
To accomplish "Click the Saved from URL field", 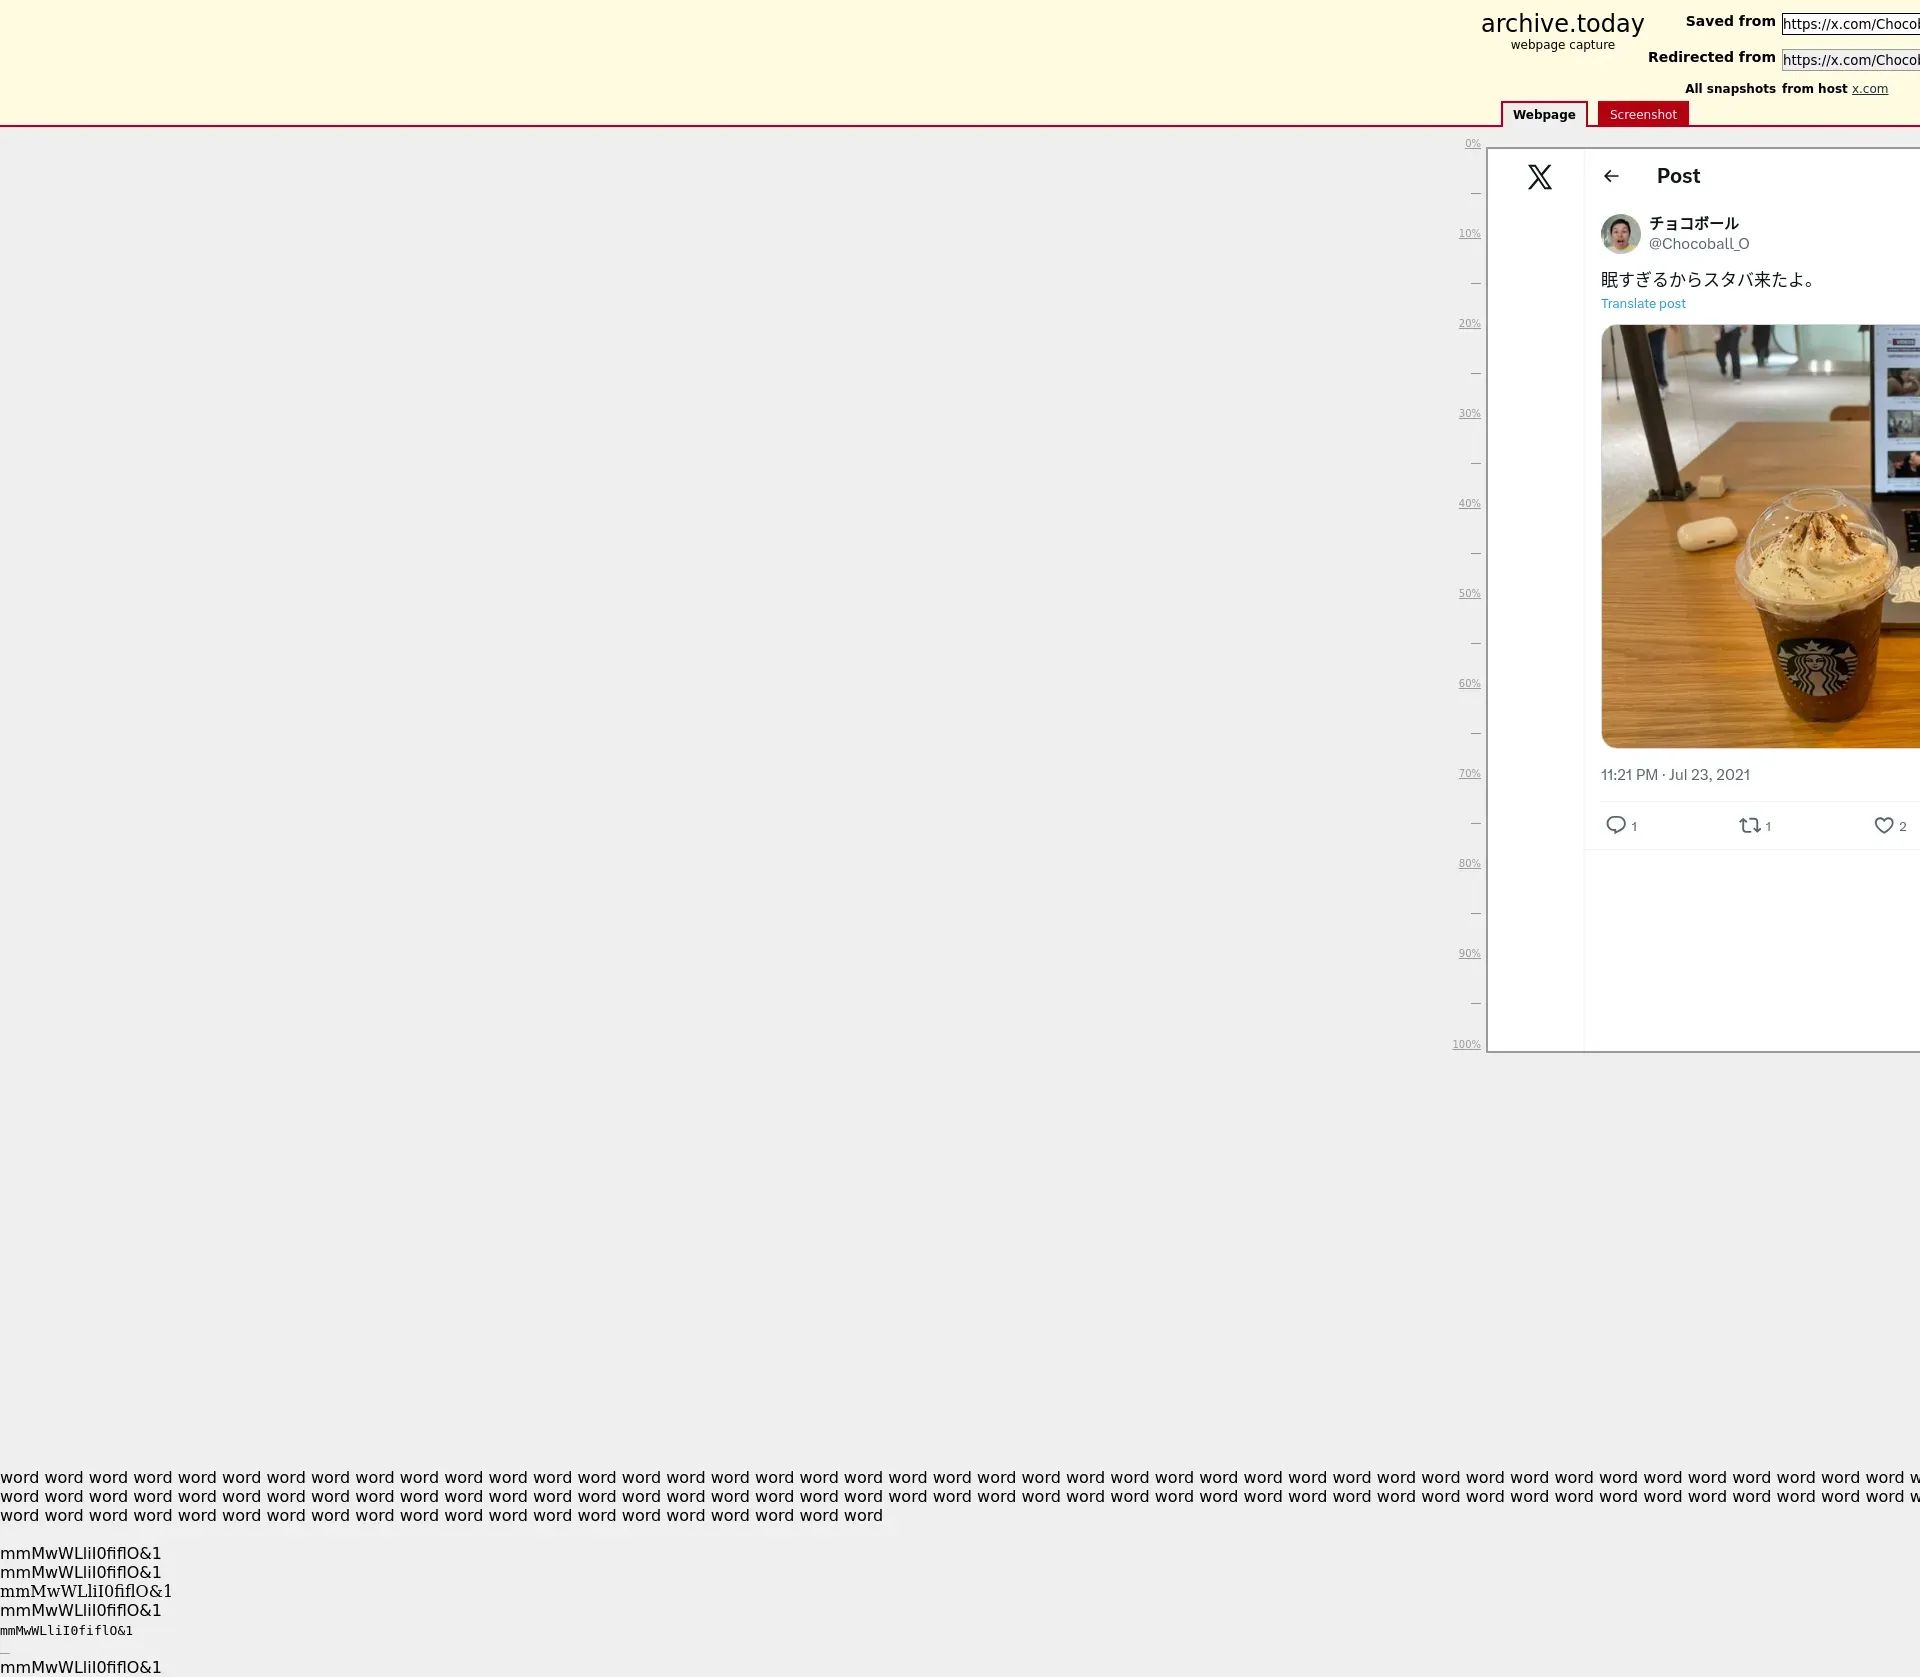I will [x=1850, y=24].
